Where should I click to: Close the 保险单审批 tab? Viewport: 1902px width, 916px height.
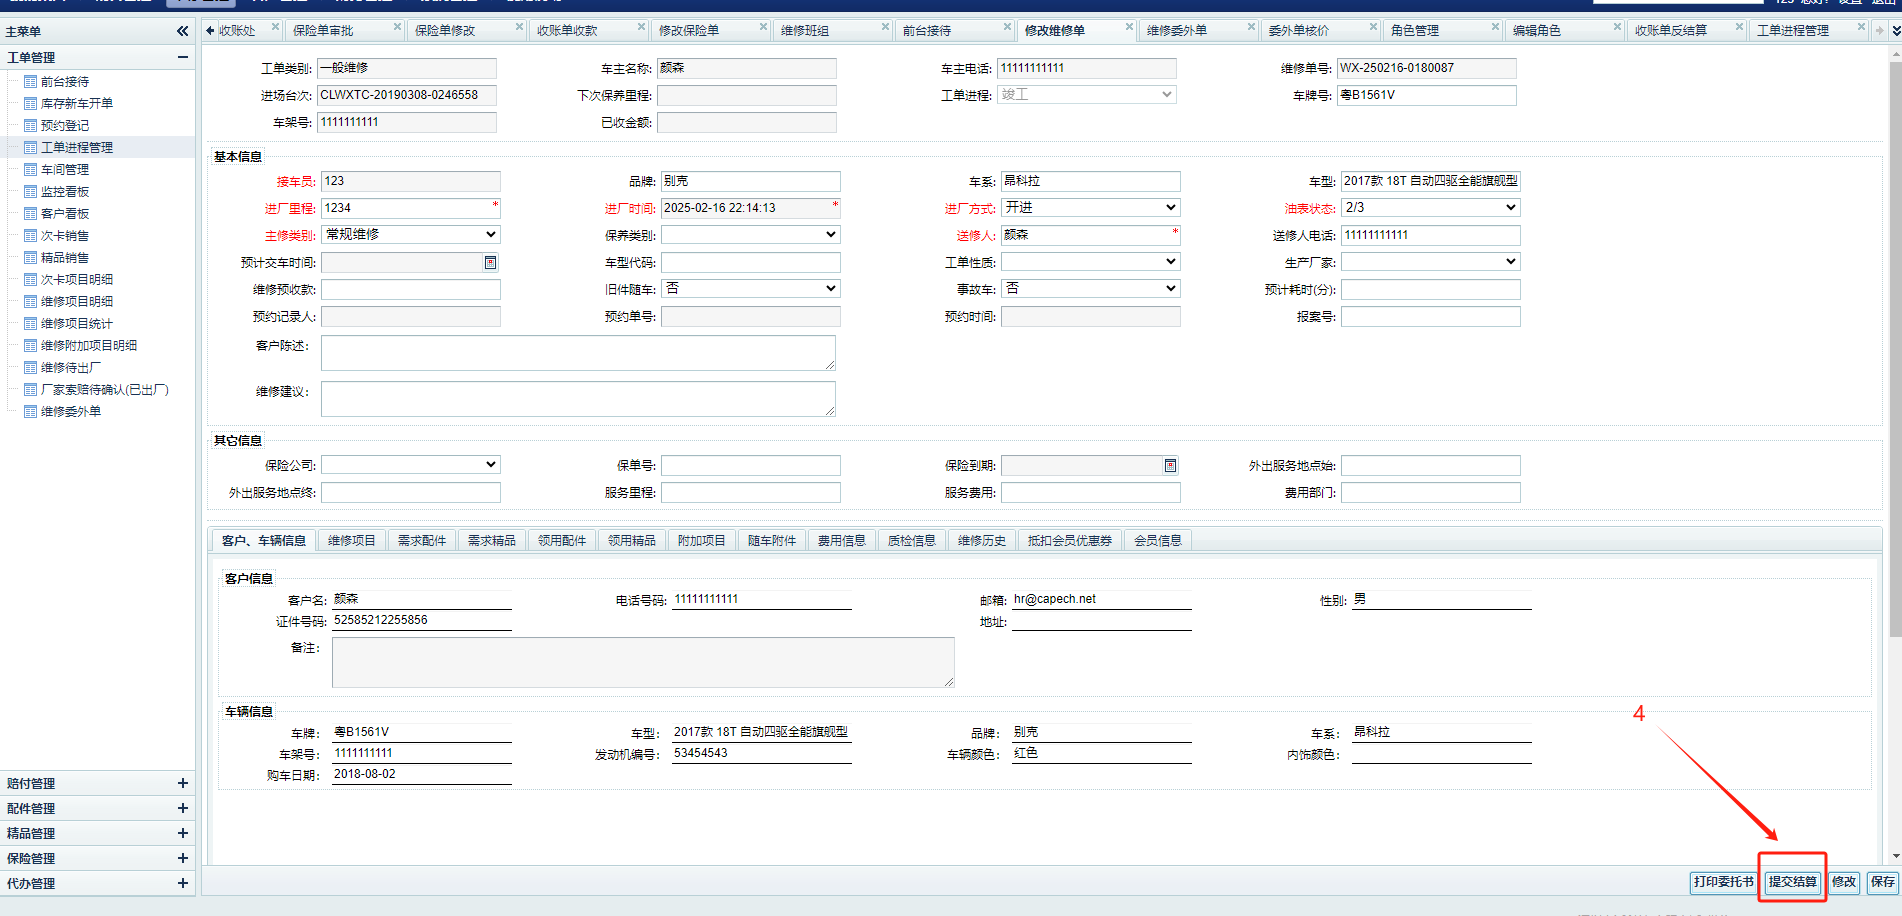pos(397,27)
